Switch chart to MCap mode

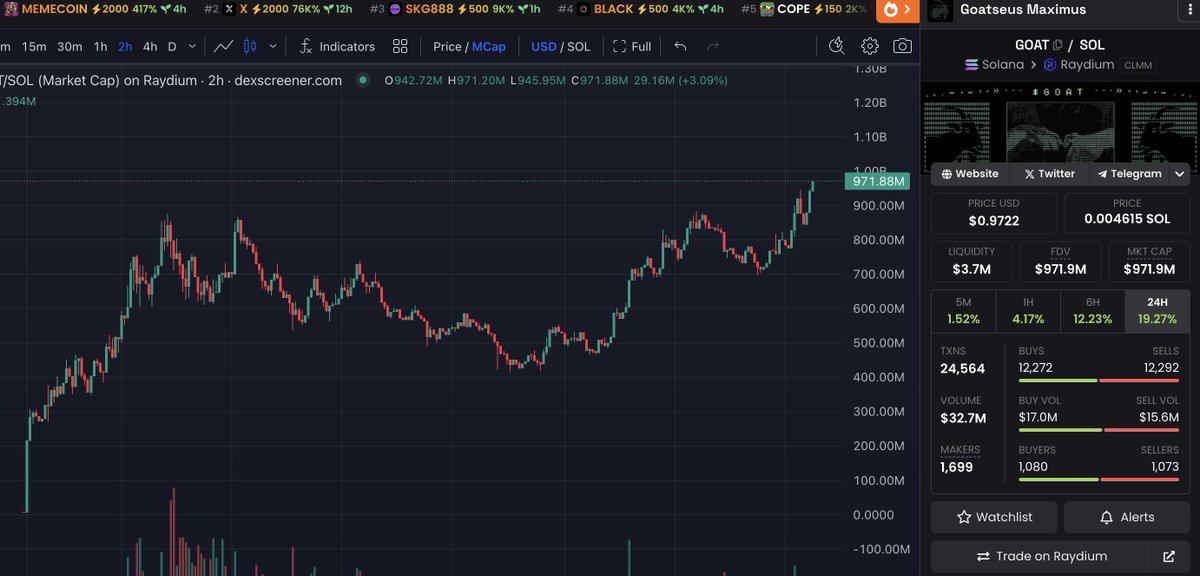(489, 46)
